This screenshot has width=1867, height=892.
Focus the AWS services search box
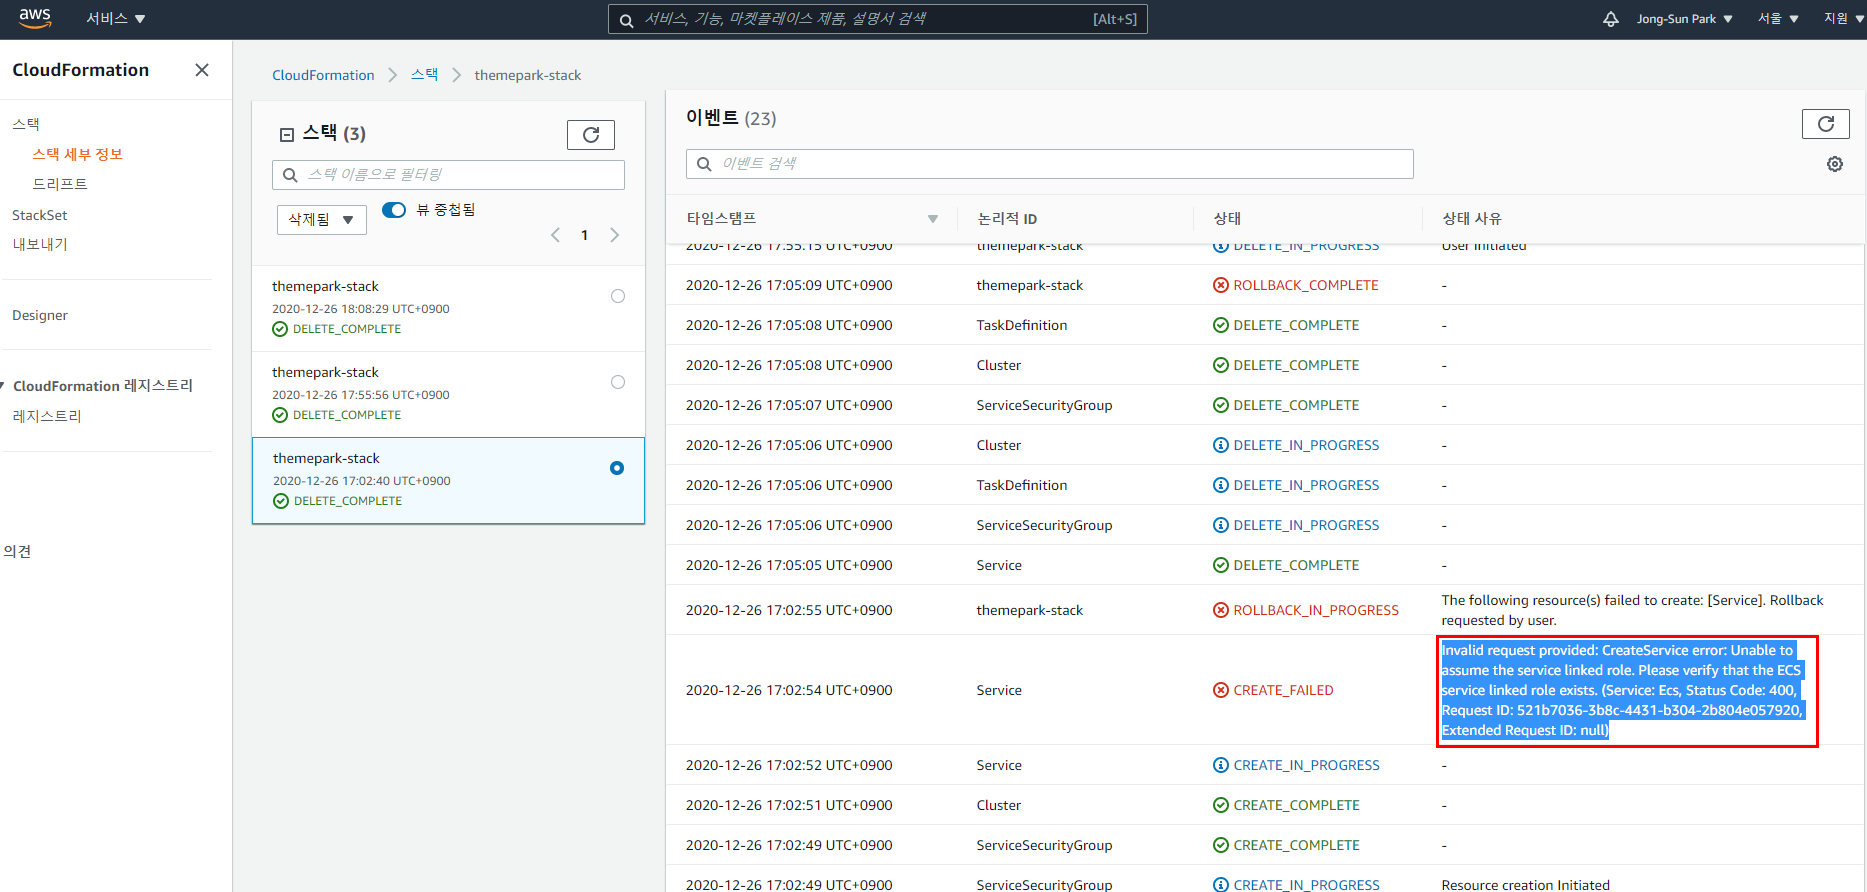(877, 19)
